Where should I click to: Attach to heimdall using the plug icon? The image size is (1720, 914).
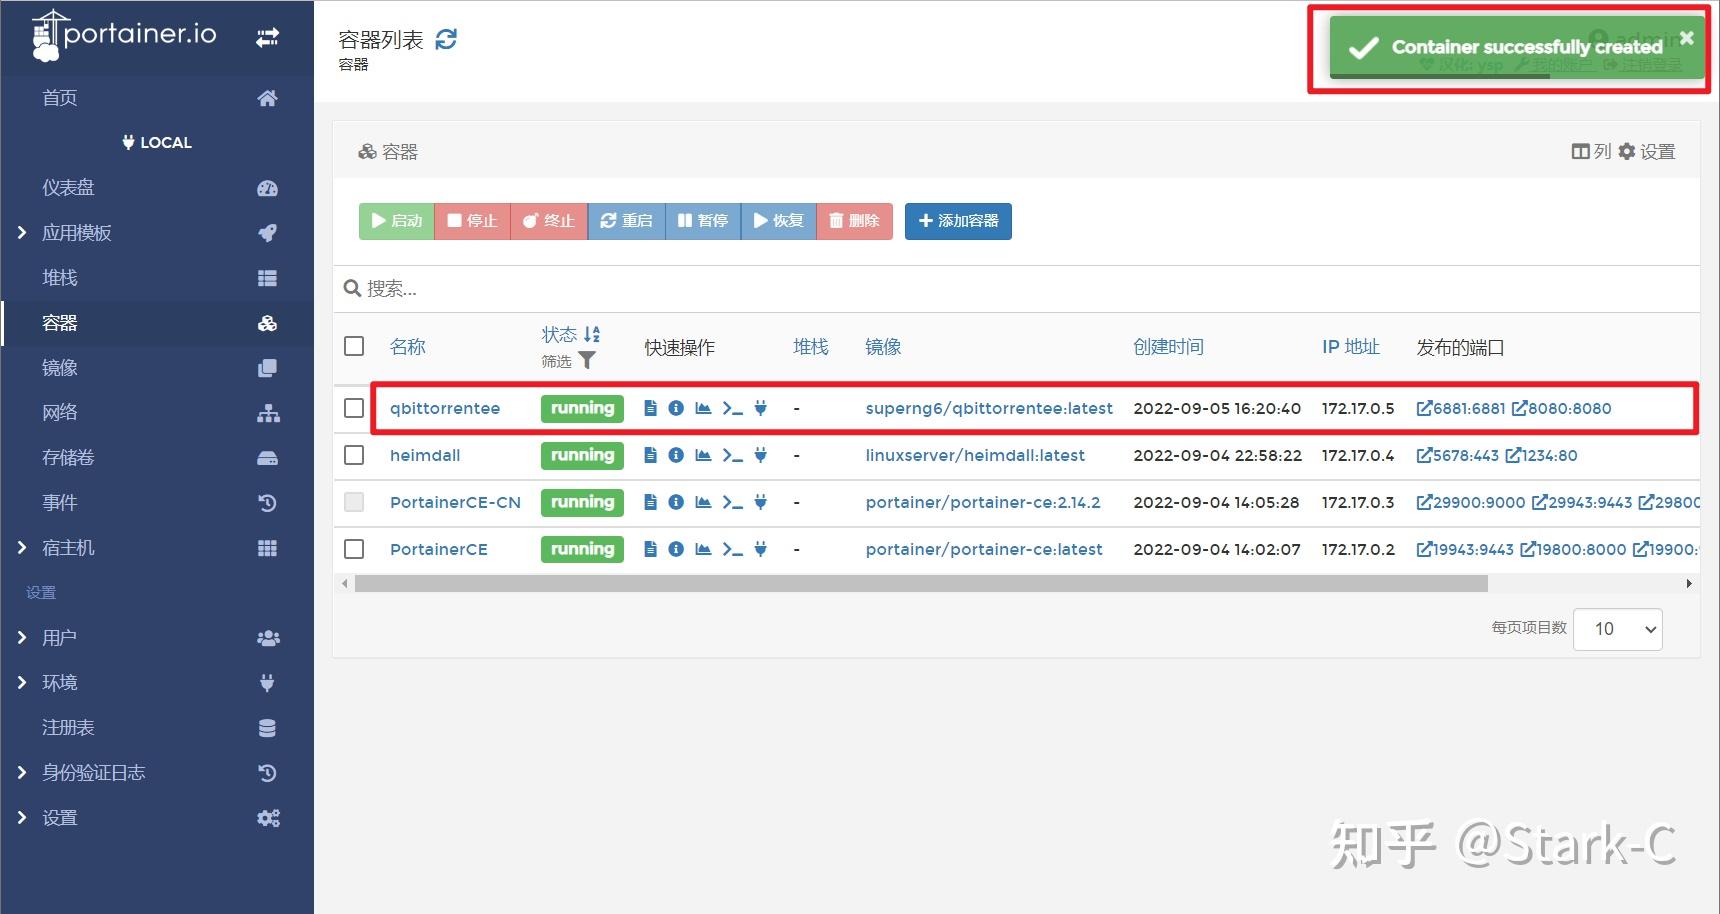(760, 455)
